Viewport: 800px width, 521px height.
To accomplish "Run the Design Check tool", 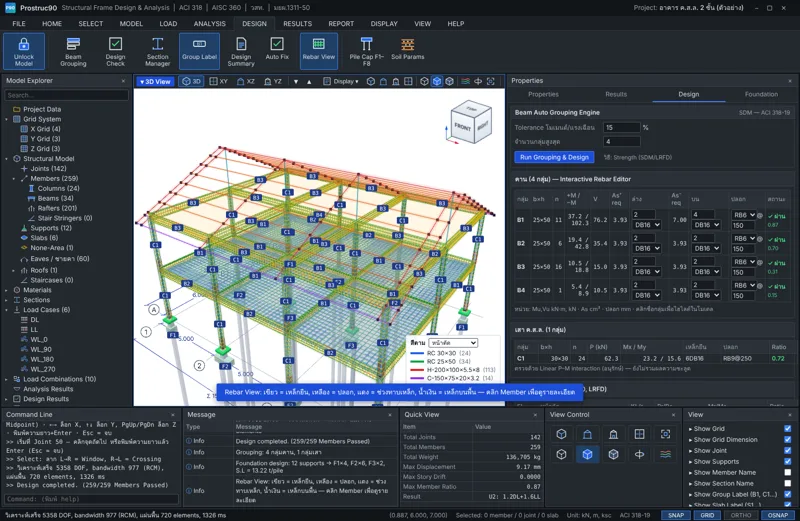I will tap(115, 51).
